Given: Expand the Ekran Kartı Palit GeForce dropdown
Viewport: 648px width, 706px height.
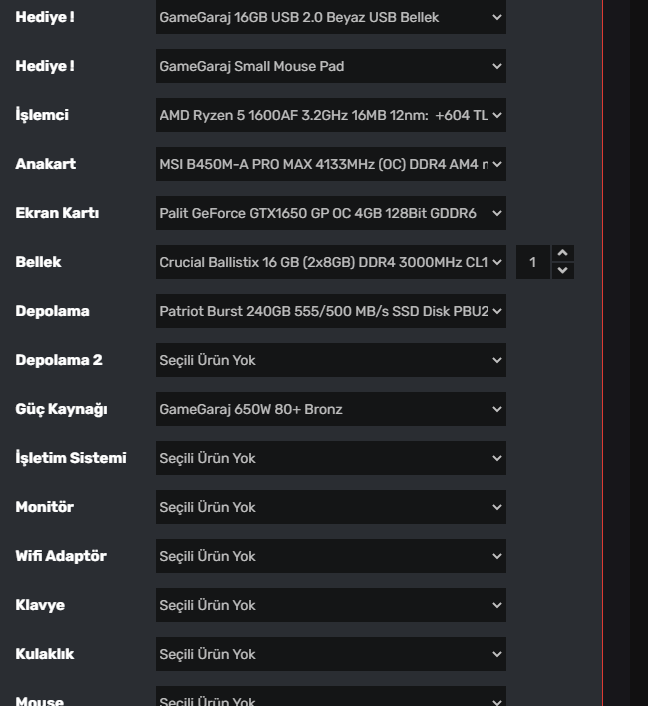Looking at the screenshot, I should click(330, 213).
